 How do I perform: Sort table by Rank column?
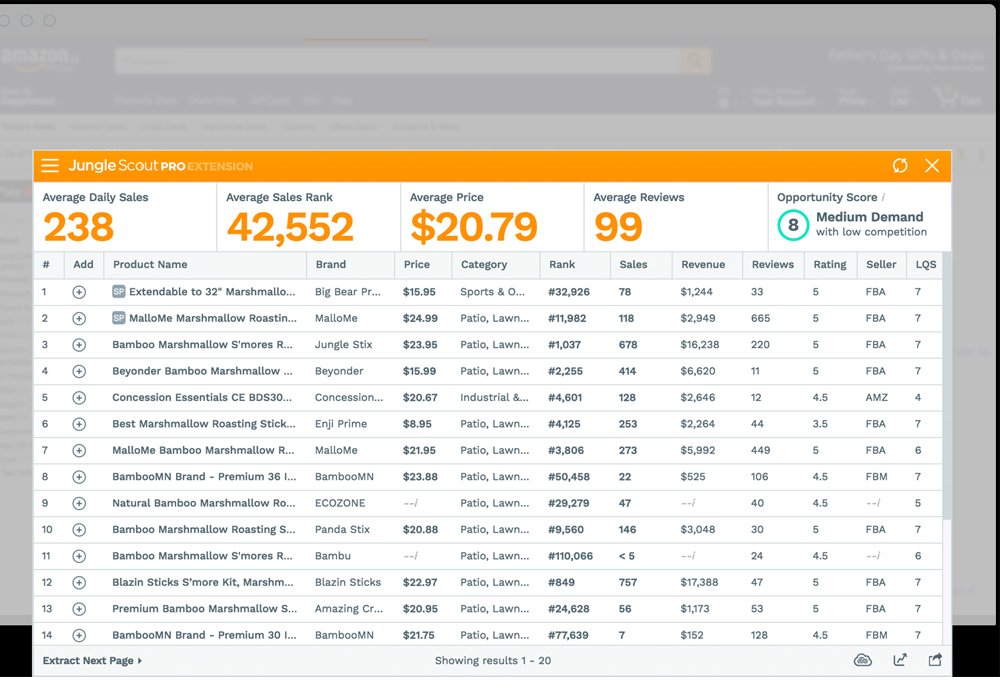coord(562,265)
